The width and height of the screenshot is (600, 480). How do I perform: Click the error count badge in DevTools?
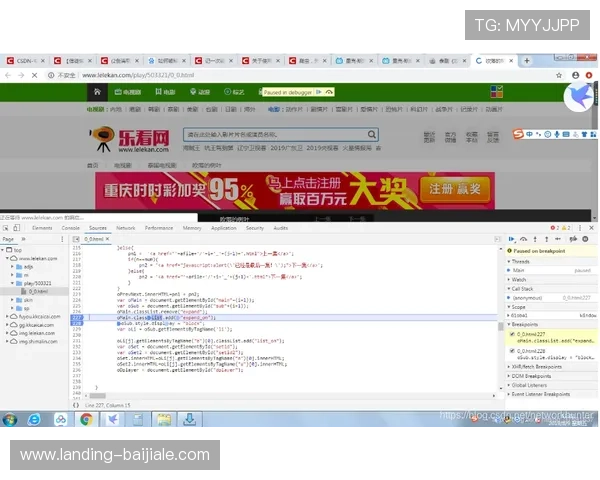(555, 228)
